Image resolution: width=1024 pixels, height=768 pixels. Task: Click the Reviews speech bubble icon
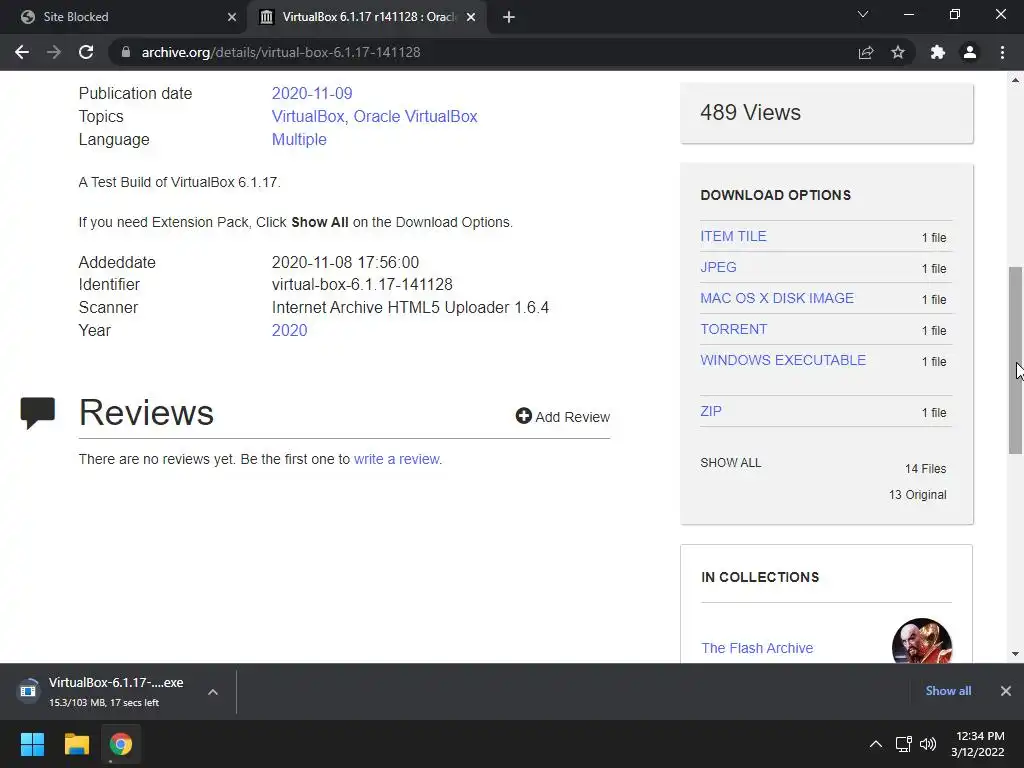point(38,413)
